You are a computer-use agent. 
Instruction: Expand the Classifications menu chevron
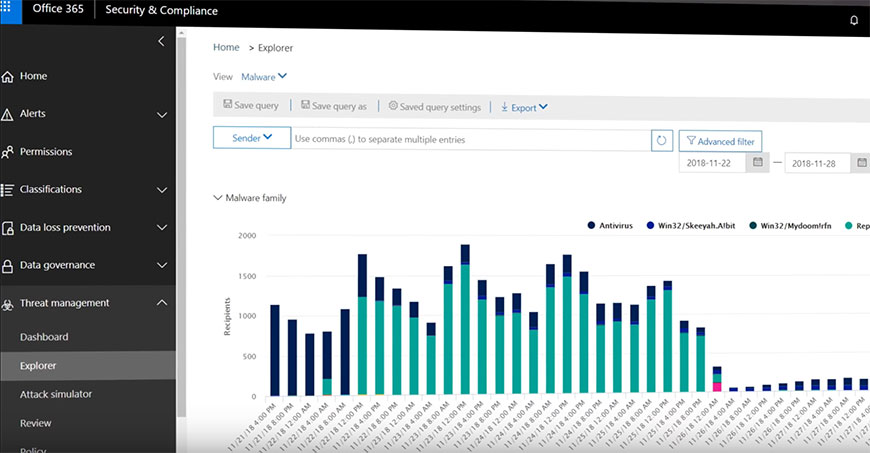click(162, 189)
